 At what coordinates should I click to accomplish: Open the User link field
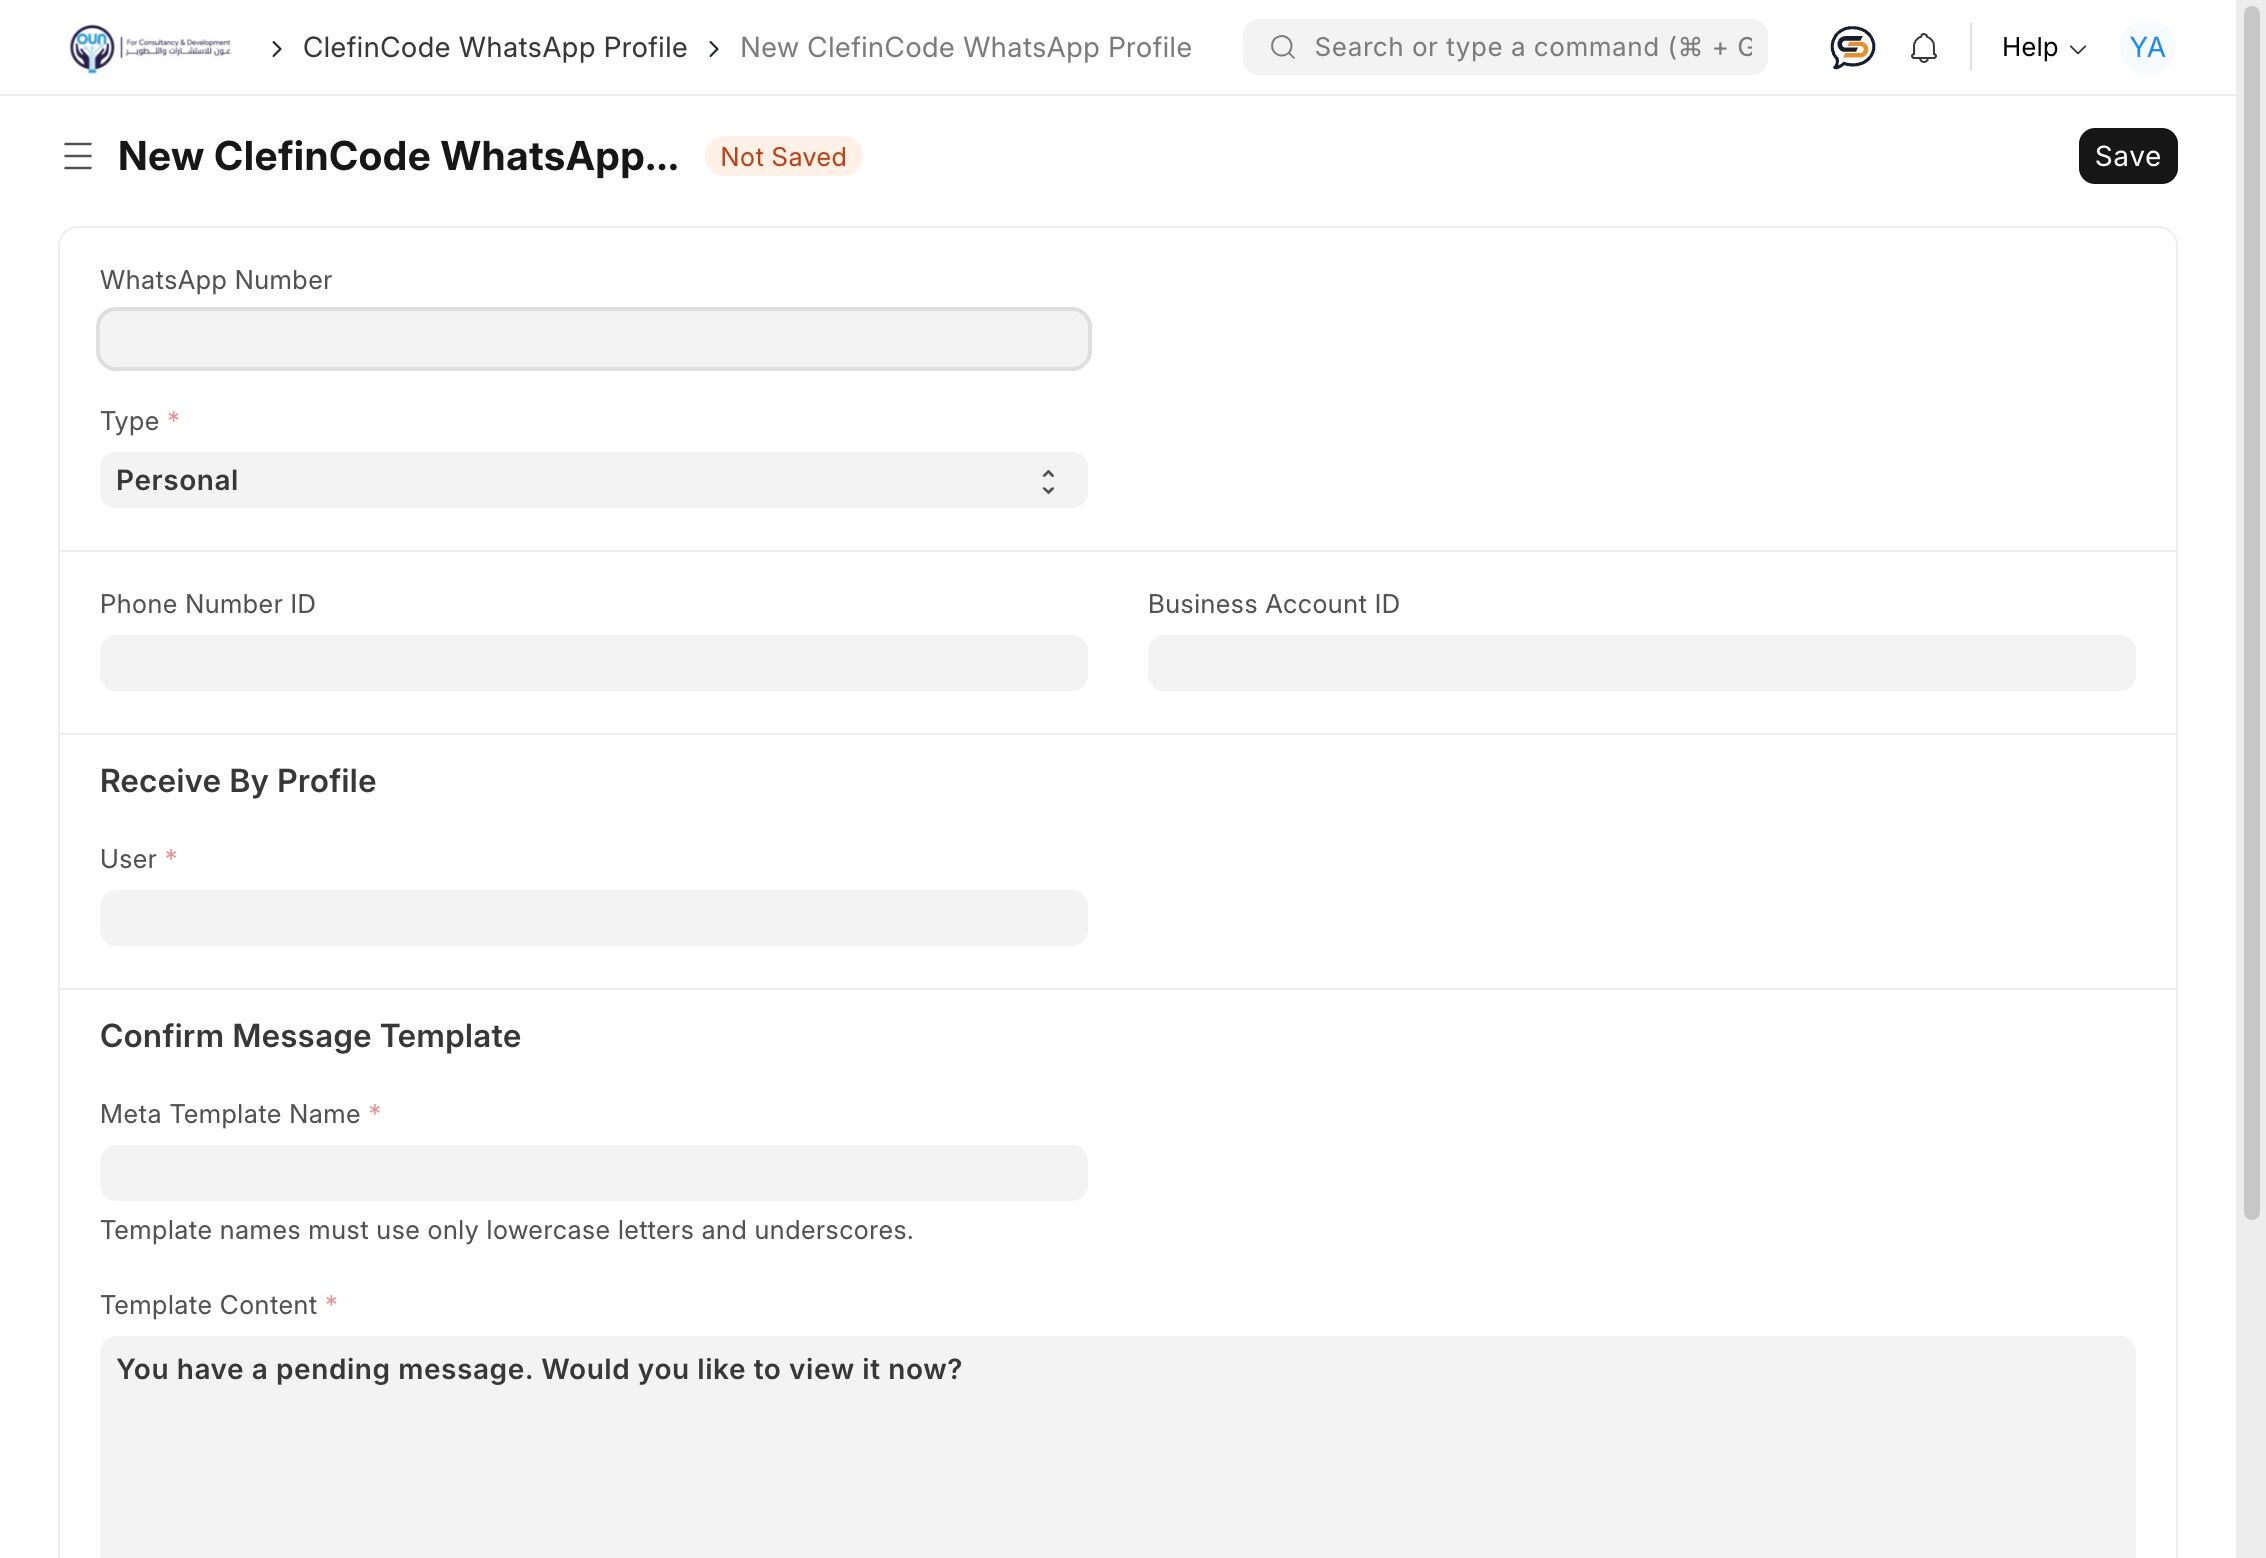(592, 918)
